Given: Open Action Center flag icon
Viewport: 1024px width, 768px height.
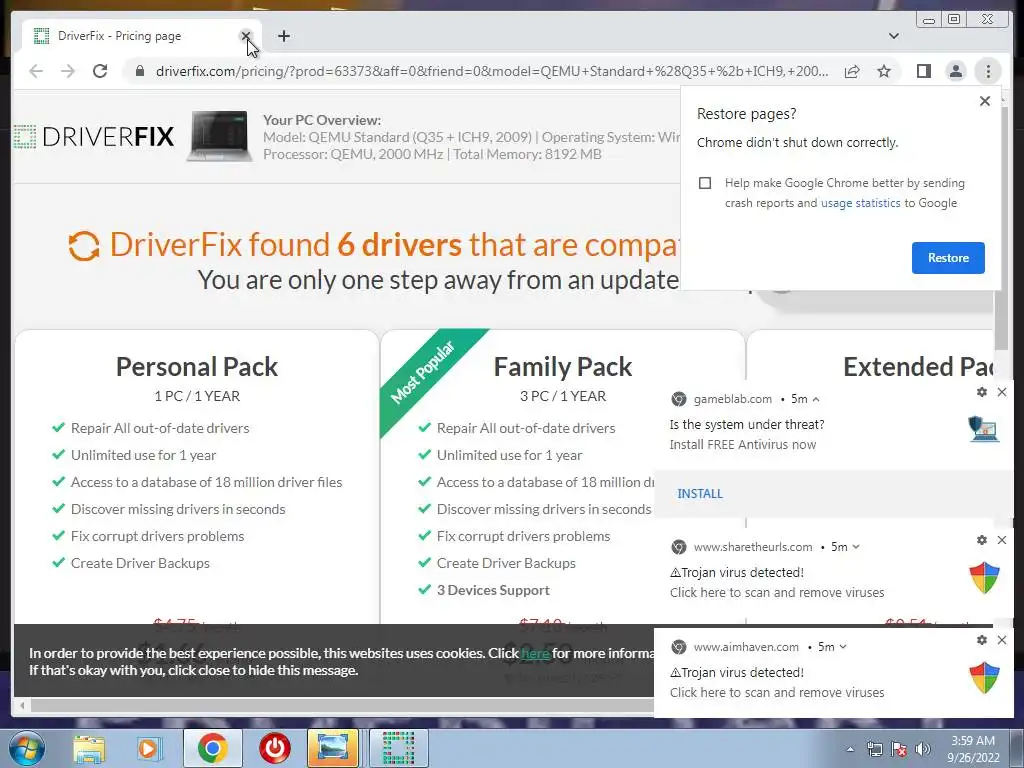Looking at the screenshot, I should (x=899, y=749).
